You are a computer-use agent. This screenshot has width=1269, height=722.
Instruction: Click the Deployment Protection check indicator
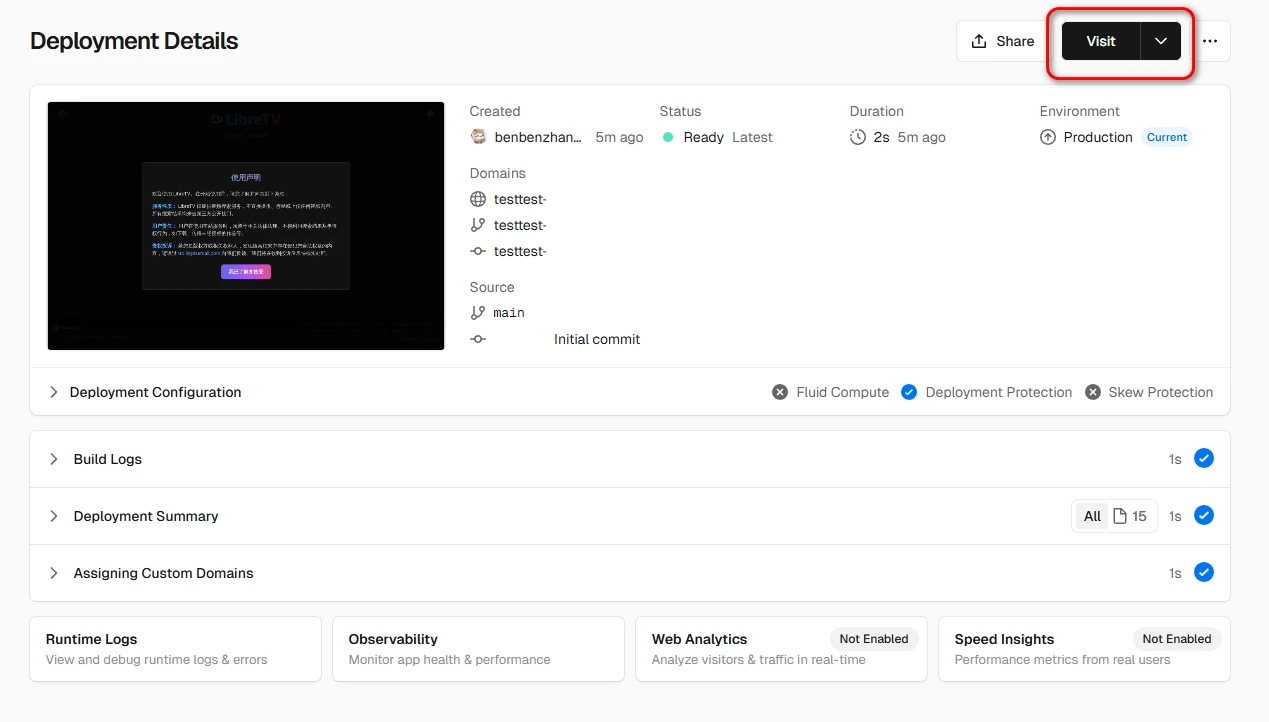coord(908,392)
